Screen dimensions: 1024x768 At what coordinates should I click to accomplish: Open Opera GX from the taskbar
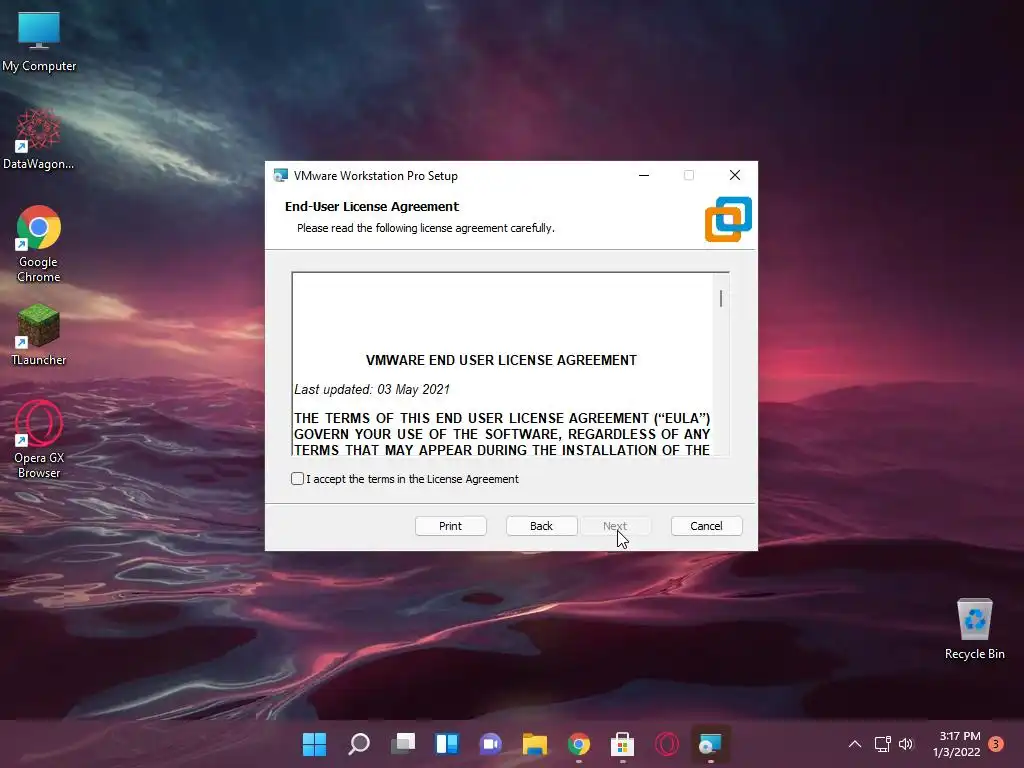667,744
